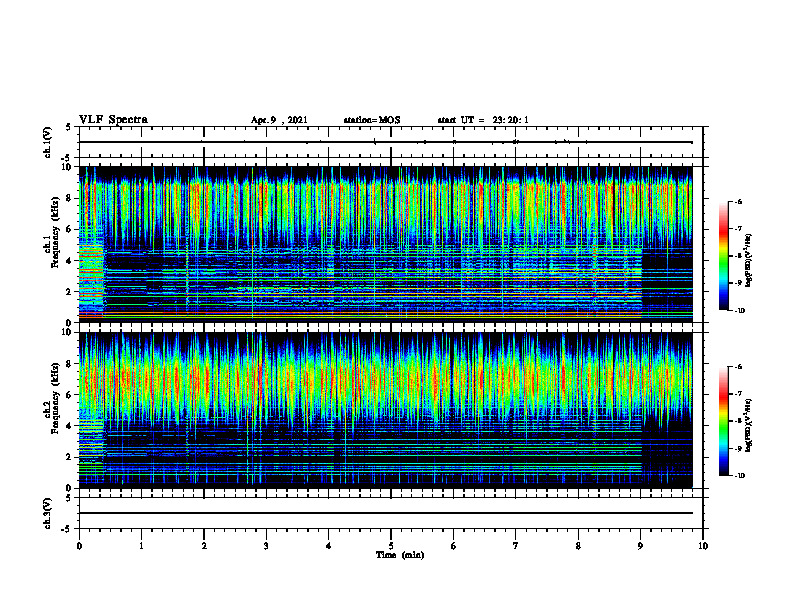Image resolution: width=792 pixels, height=612 pixels.
Task: Click the 'station=MOS' label
Action: (372, 120)
